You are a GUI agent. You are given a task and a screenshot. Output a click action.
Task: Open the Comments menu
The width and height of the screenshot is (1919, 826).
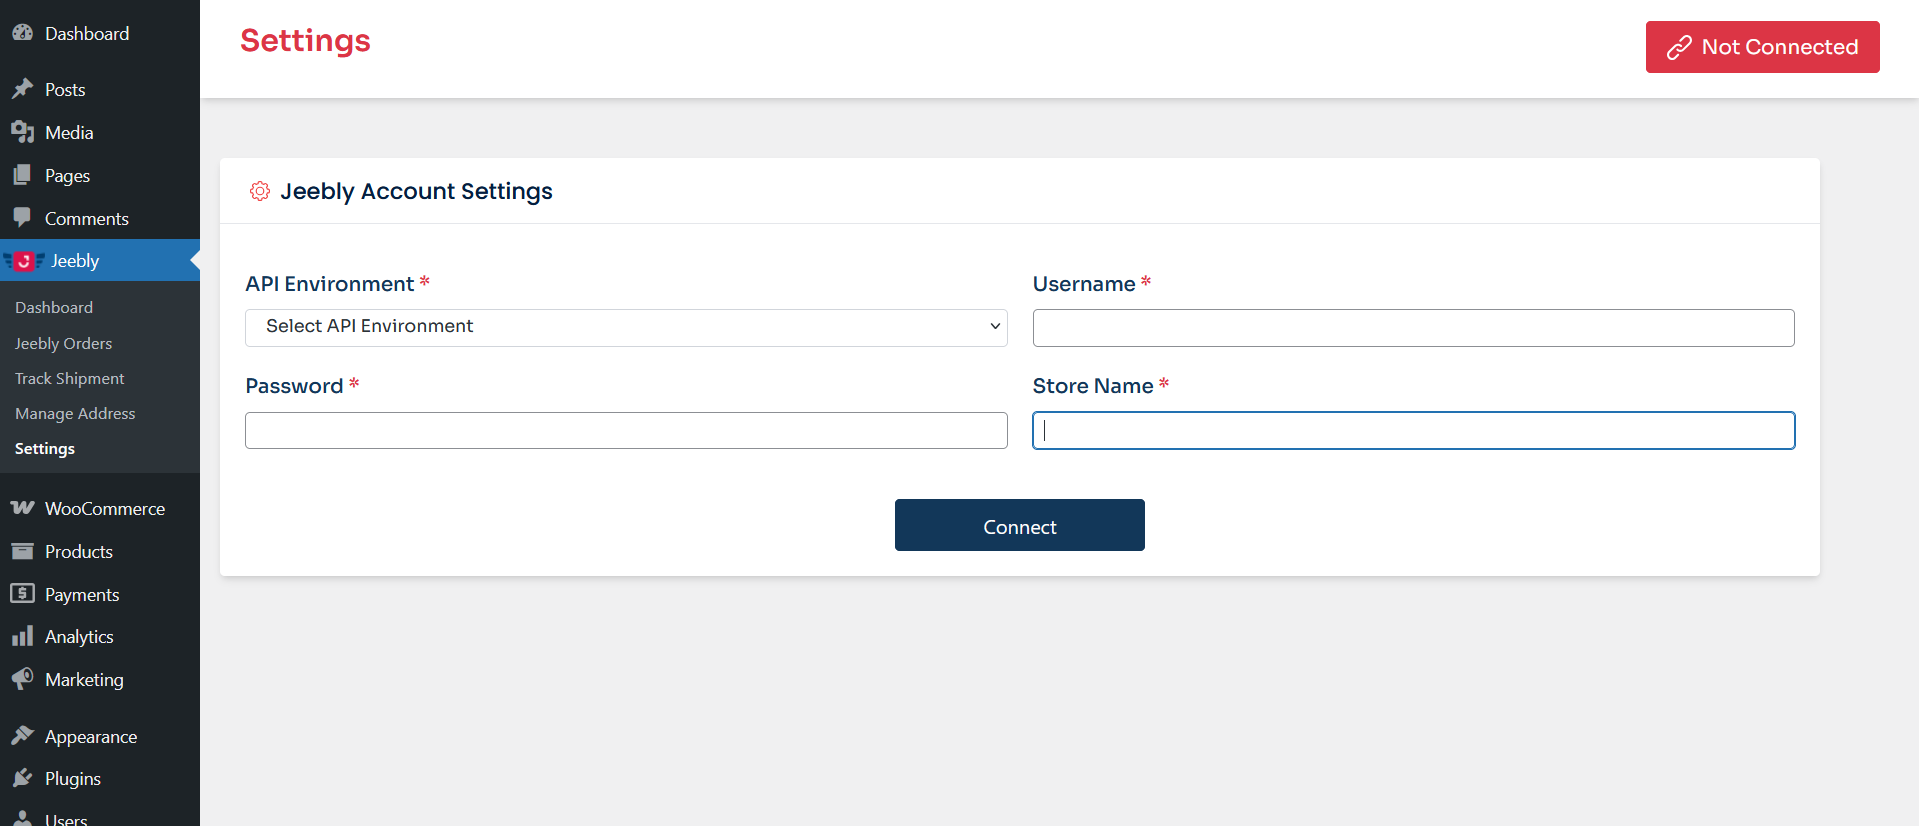(100, 218)
